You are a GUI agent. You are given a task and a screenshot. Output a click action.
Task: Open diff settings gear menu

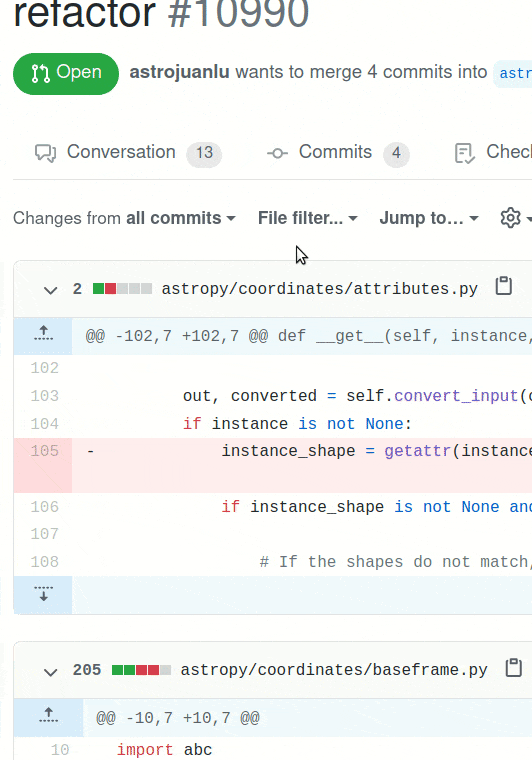pos(516,218)
